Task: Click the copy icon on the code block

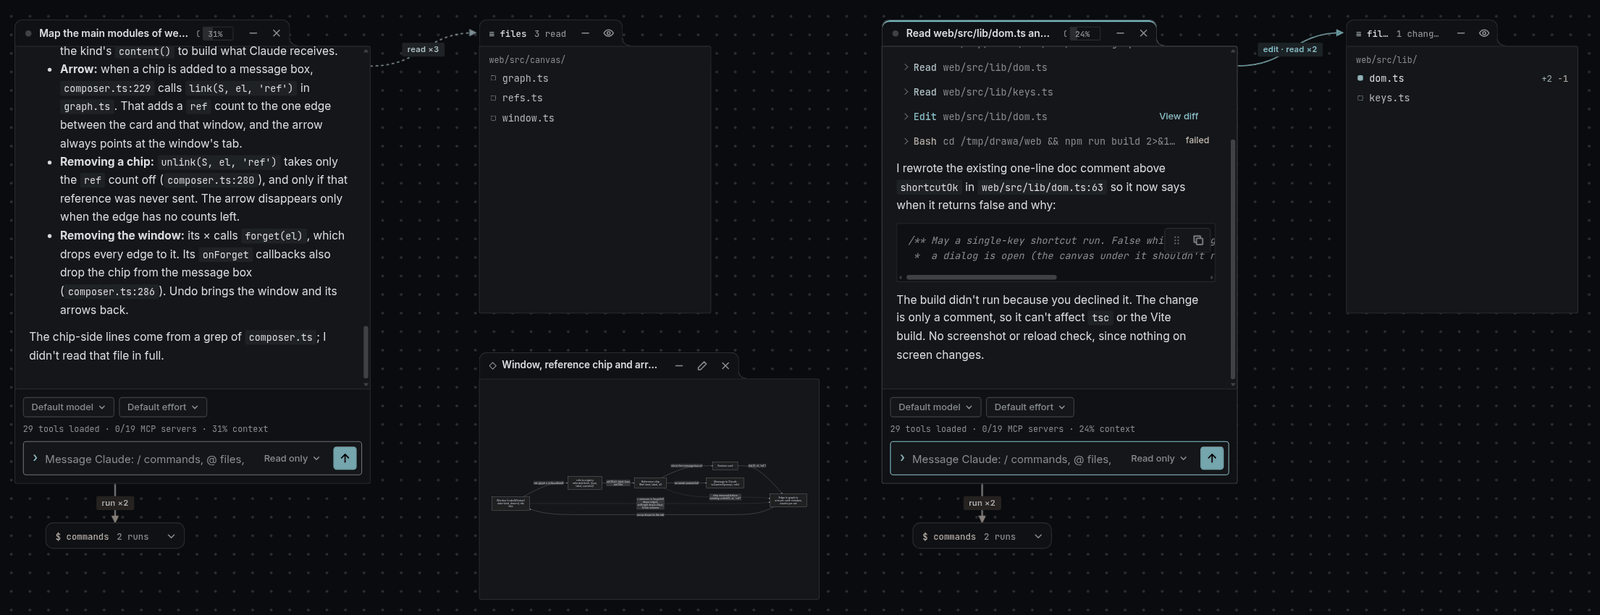Action: [1198, 240]
